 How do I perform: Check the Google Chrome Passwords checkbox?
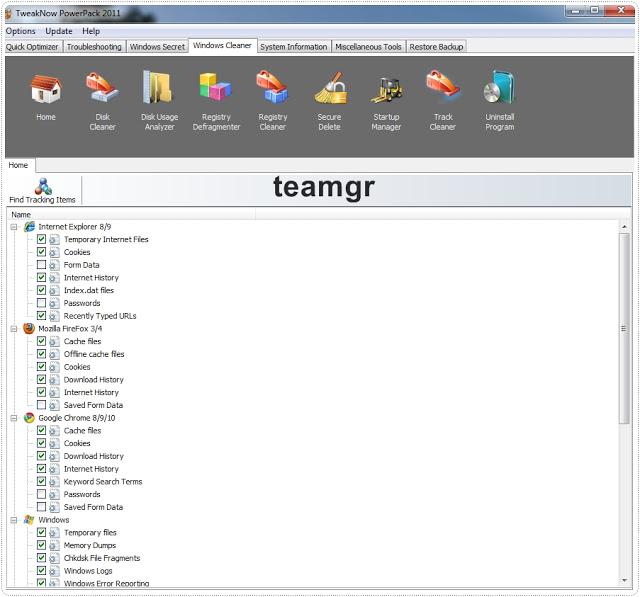pyautogui.click(x=41, y=494)
